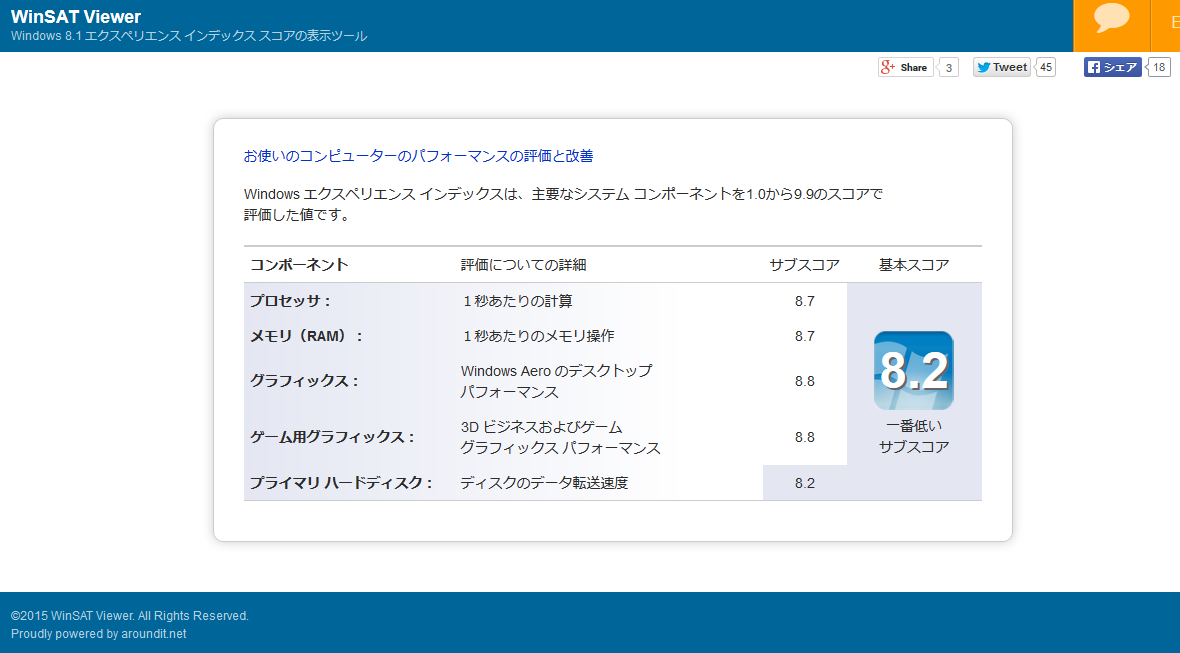Click the Google+ Share button

pos(905,67)
